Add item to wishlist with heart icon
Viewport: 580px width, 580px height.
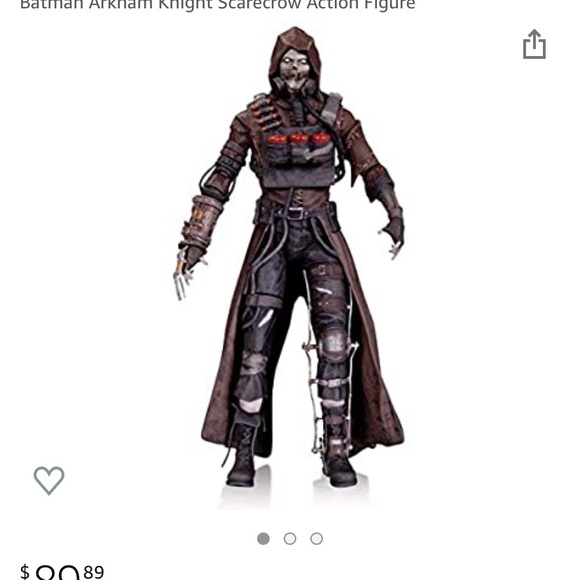(49, 480)
